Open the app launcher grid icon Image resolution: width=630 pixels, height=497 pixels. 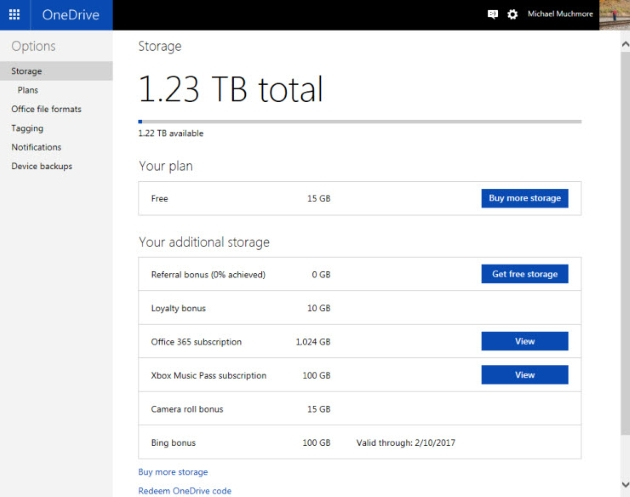click(x=14, y=14)
